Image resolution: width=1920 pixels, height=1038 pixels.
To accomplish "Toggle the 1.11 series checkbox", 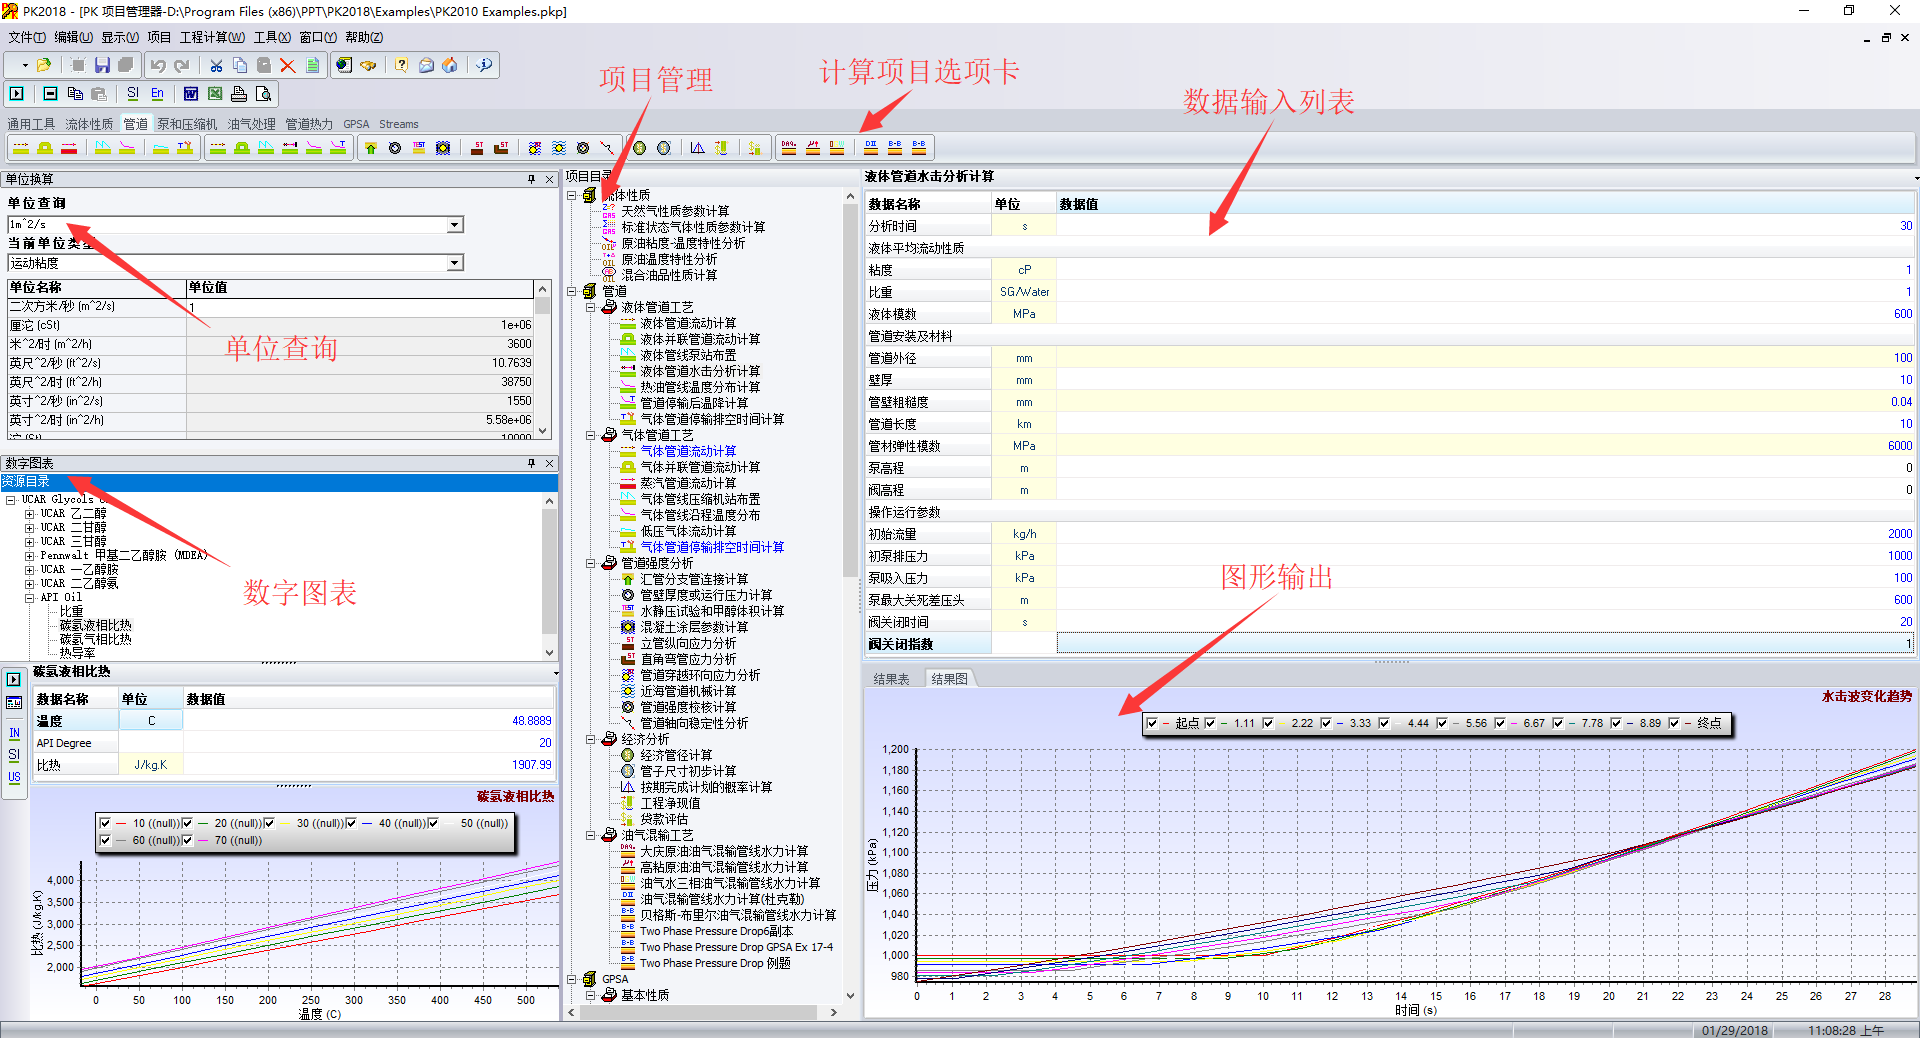I will [1210, 723].
